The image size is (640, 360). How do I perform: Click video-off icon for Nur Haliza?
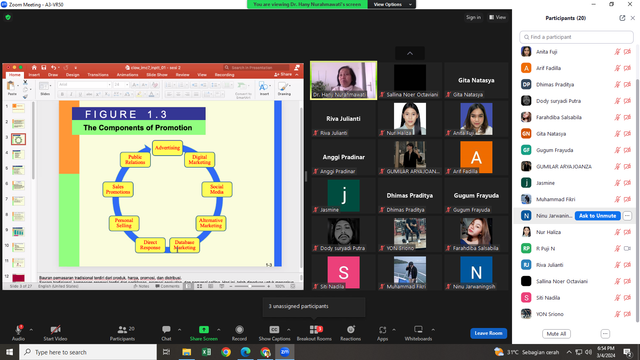pos(627,232)
